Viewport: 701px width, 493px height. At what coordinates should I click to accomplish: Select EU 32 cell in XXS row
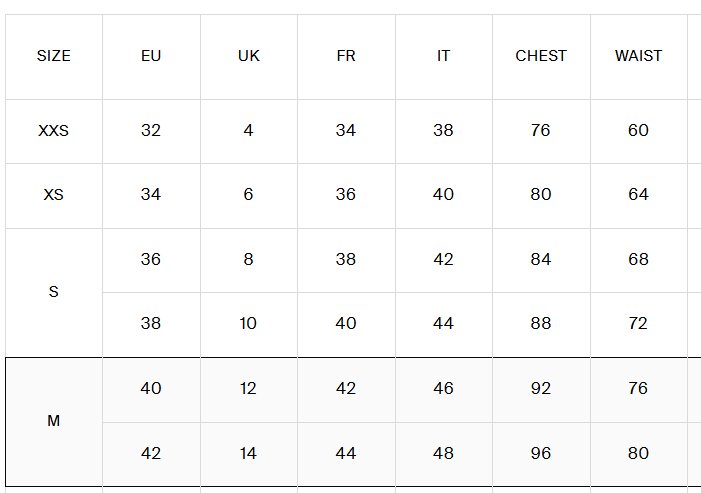151,131
